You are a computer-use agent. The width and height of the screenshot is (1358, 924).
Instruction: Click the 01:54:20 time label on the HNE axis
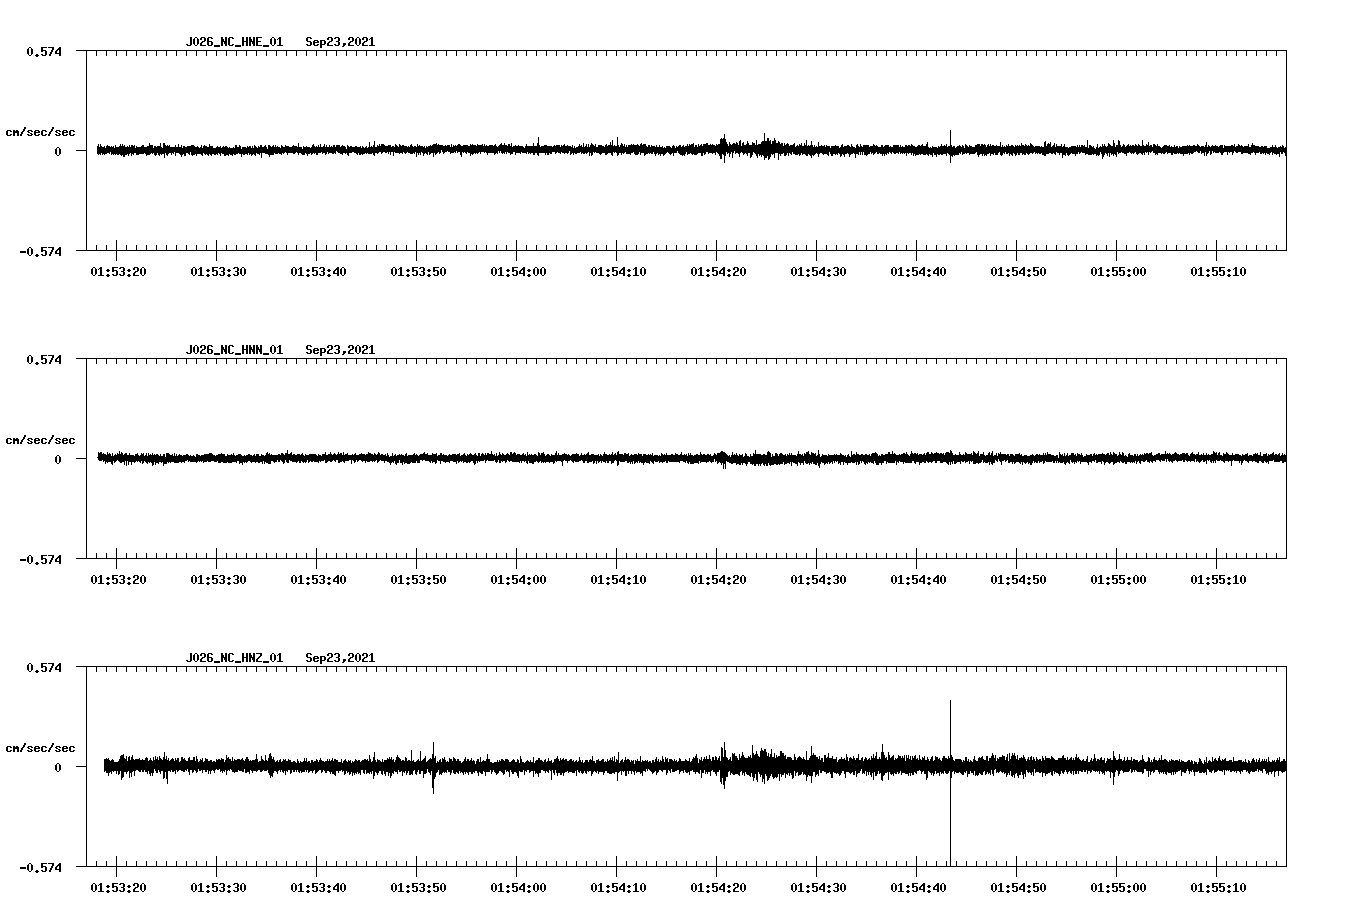click(718, 272)
